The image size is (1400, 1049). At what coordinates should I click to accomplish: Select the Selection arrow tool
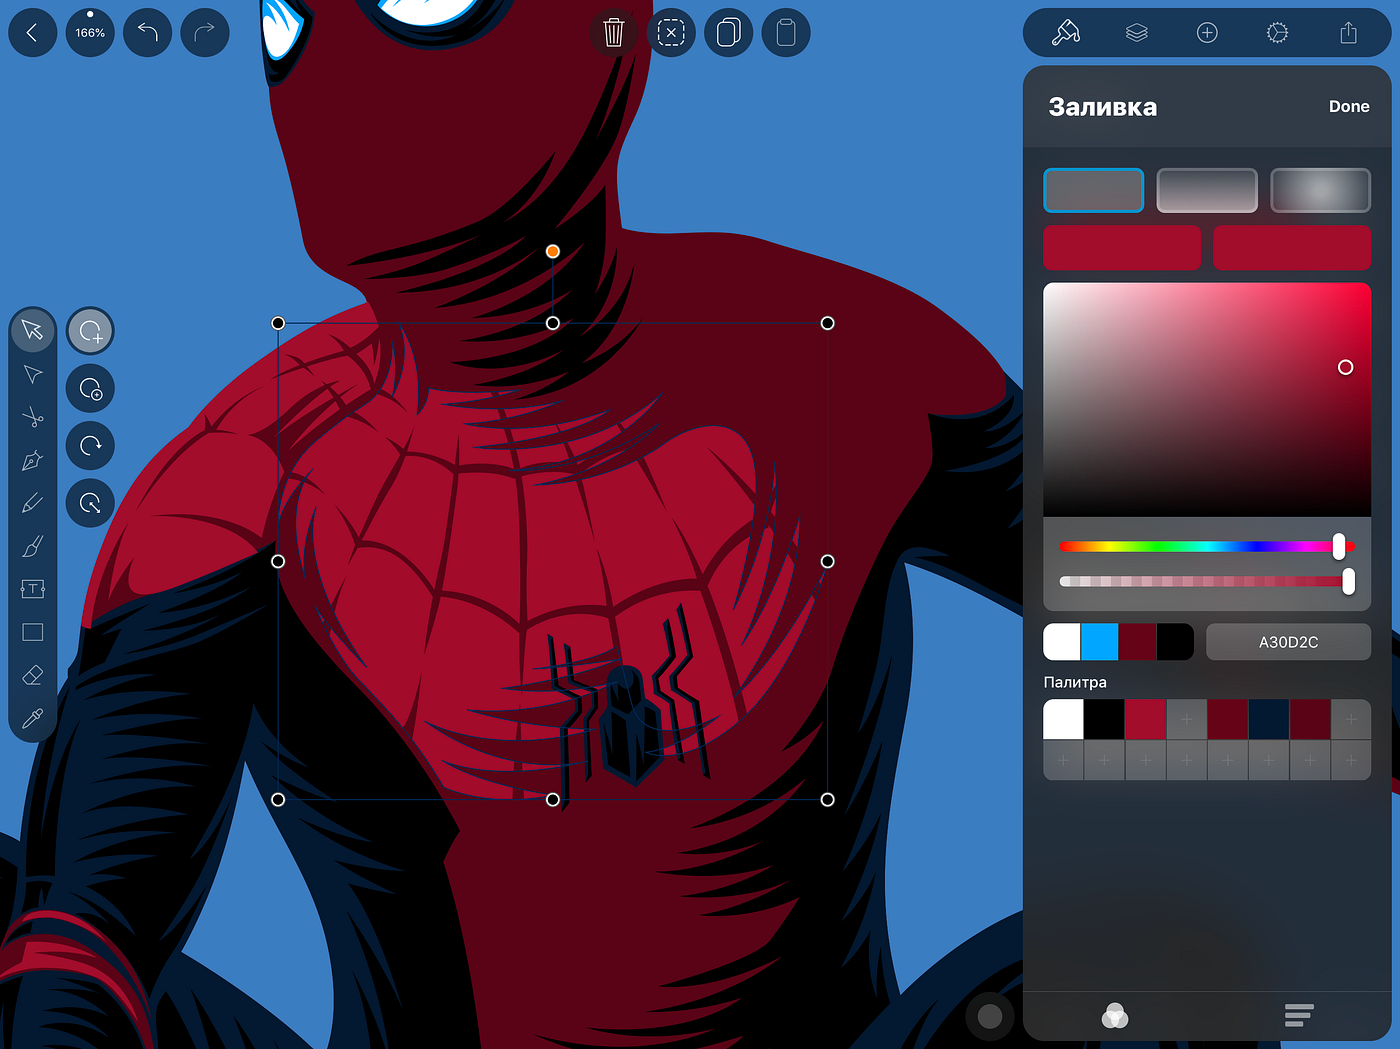tap(33, 331)
